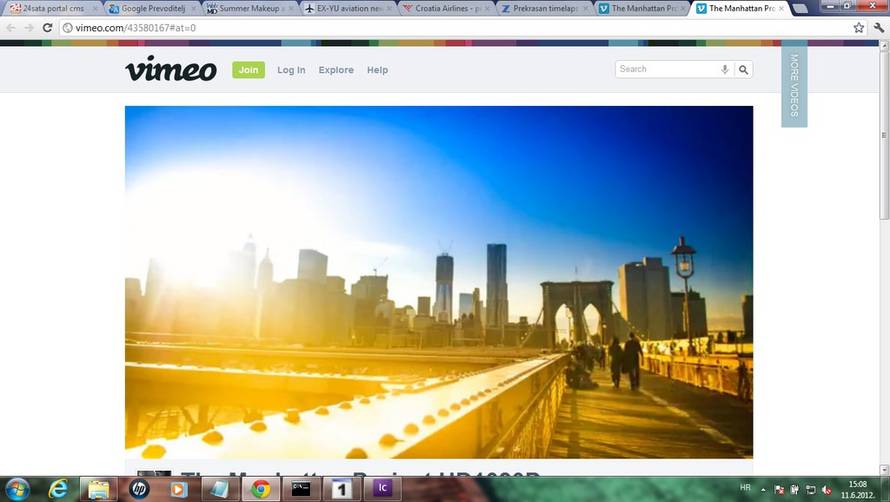Open the HP taskbar application

pos(138,489)
